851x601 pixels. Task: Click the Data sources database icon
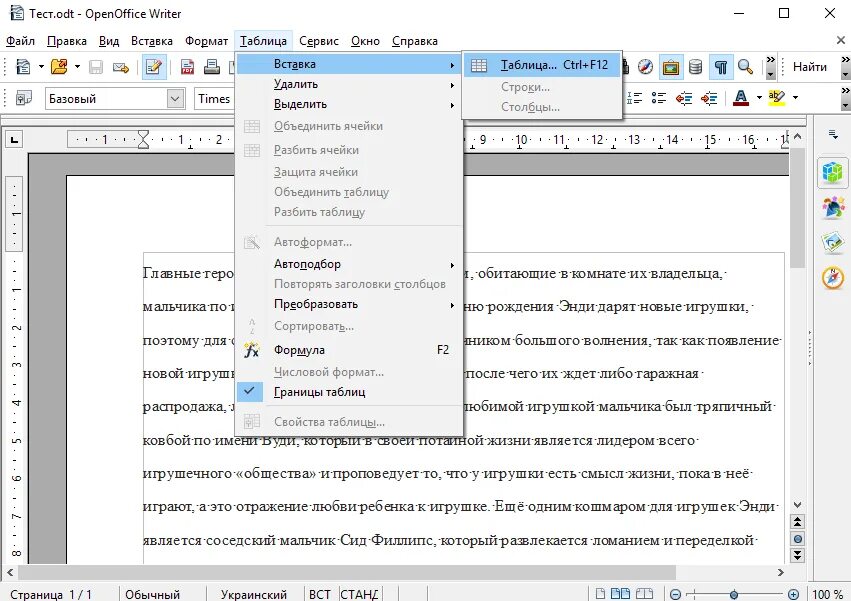695,67
